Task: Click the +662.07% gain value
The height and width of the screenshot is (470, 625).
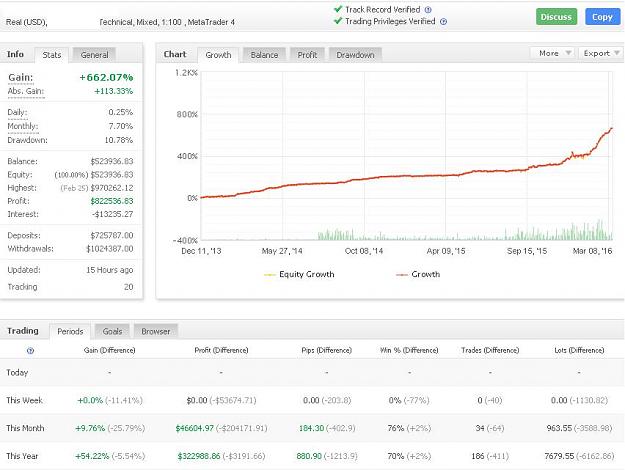Action: coord(106,77)
